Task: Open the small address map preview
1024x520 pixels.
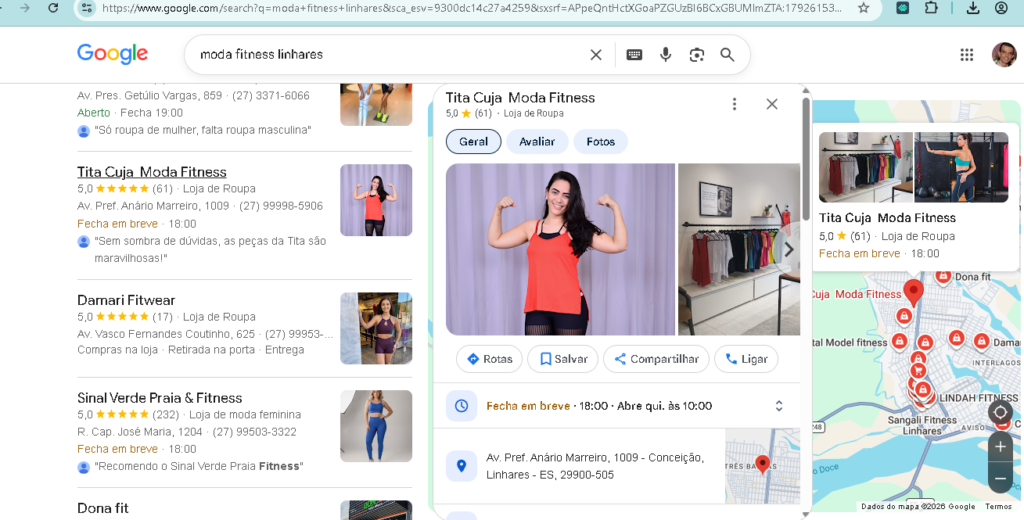Action: click(x=763, y=466)
